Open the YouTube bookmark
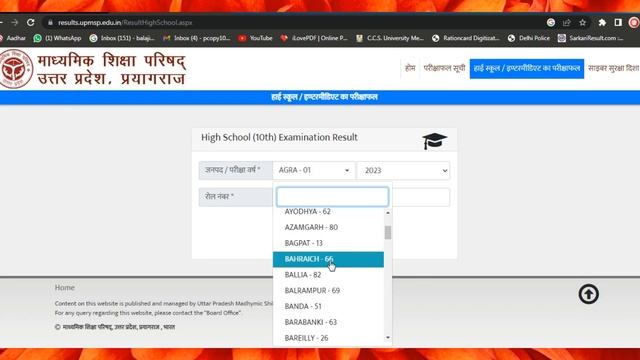The width and height of the screenshot is (640, 360). click(256, 38)
